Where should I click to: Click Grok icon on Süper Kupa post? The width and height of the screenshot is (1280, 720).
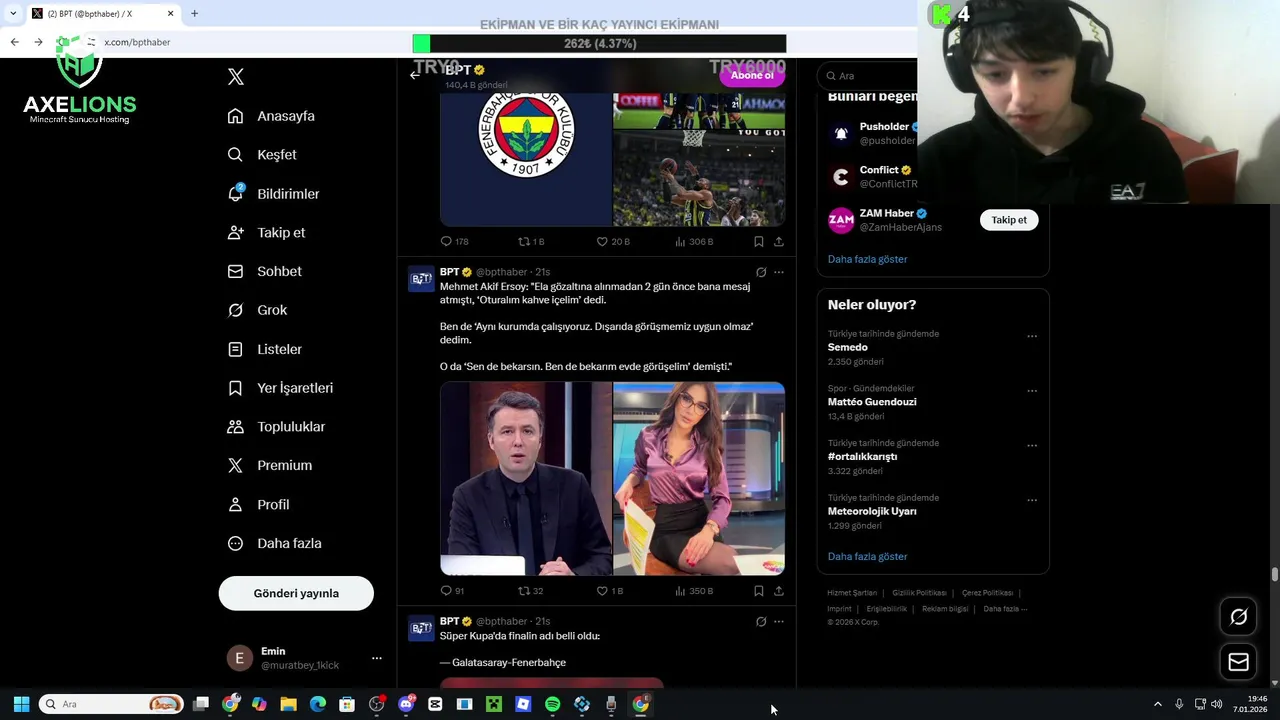point(761,622)
